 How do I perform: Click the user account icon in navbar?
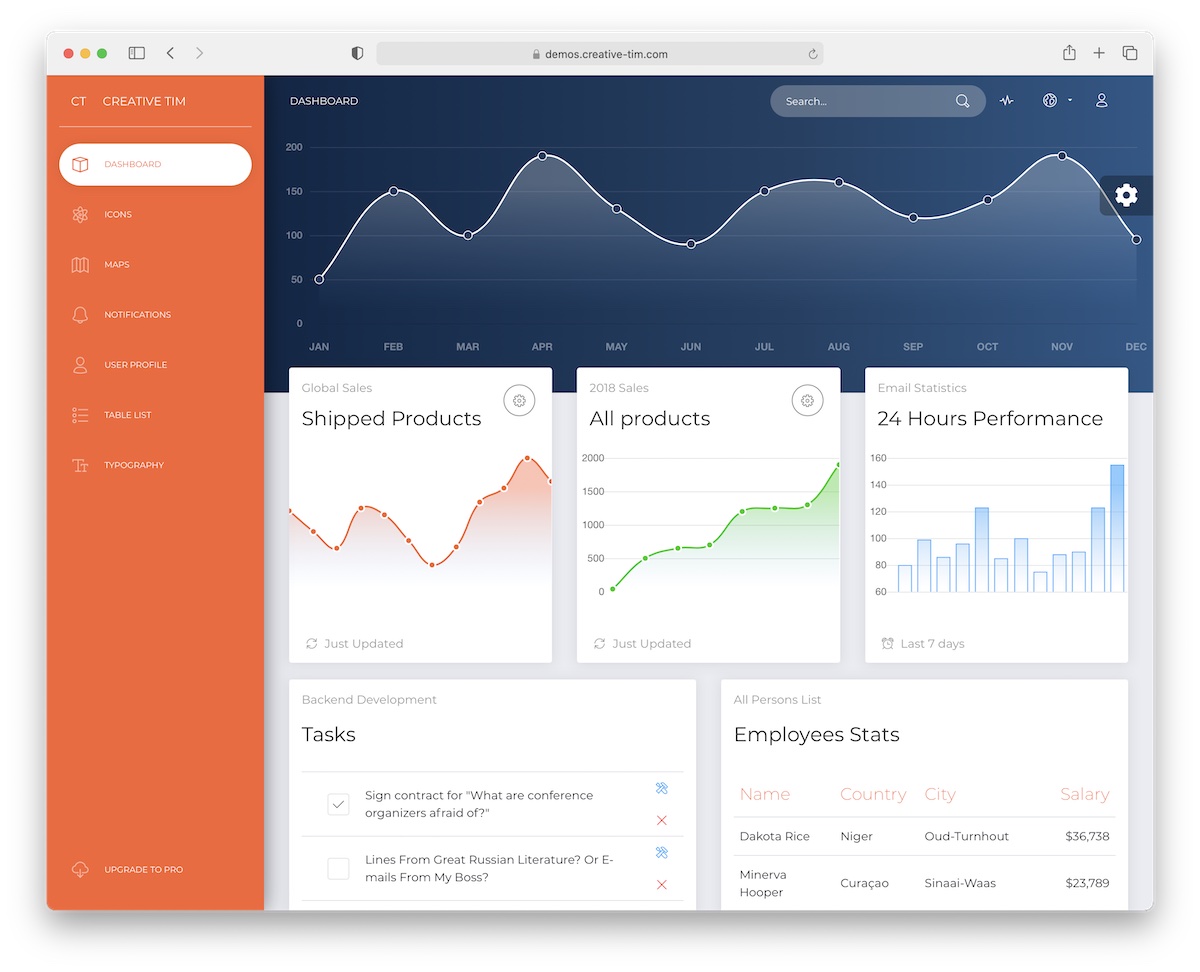coord(1102,101)
